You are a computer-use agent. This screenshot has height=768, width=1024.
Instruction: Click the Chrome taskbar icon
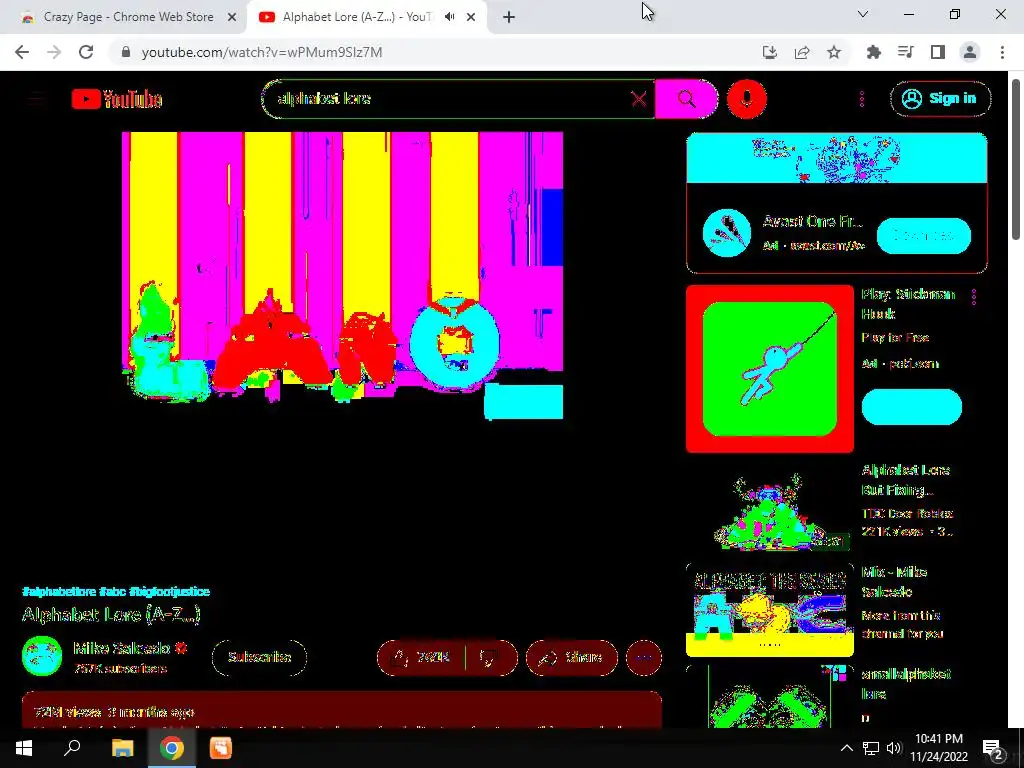pyautogui.click(x=171, y=748)
